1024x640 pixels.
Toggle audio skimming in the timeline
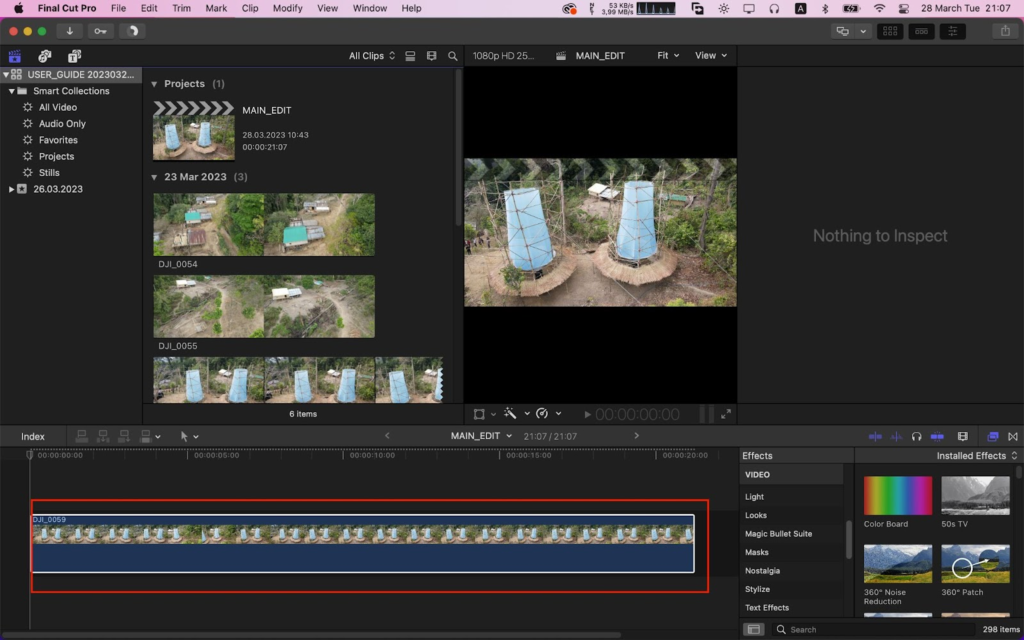[897, 436]
